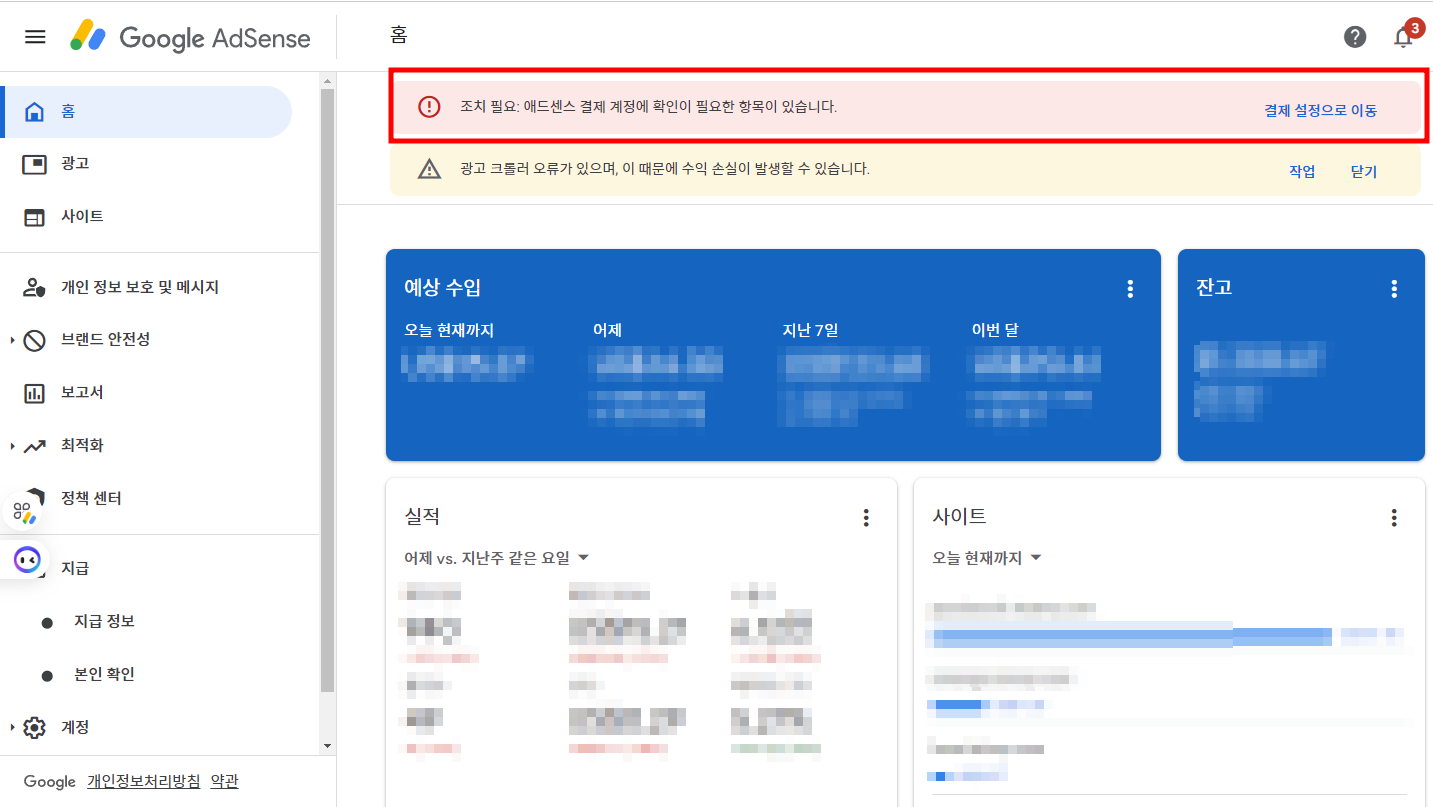Viewport: 1433px width, 807px height.
Task: Select the 홈 home icon in sidebar
Action: (x=35, y=110)
